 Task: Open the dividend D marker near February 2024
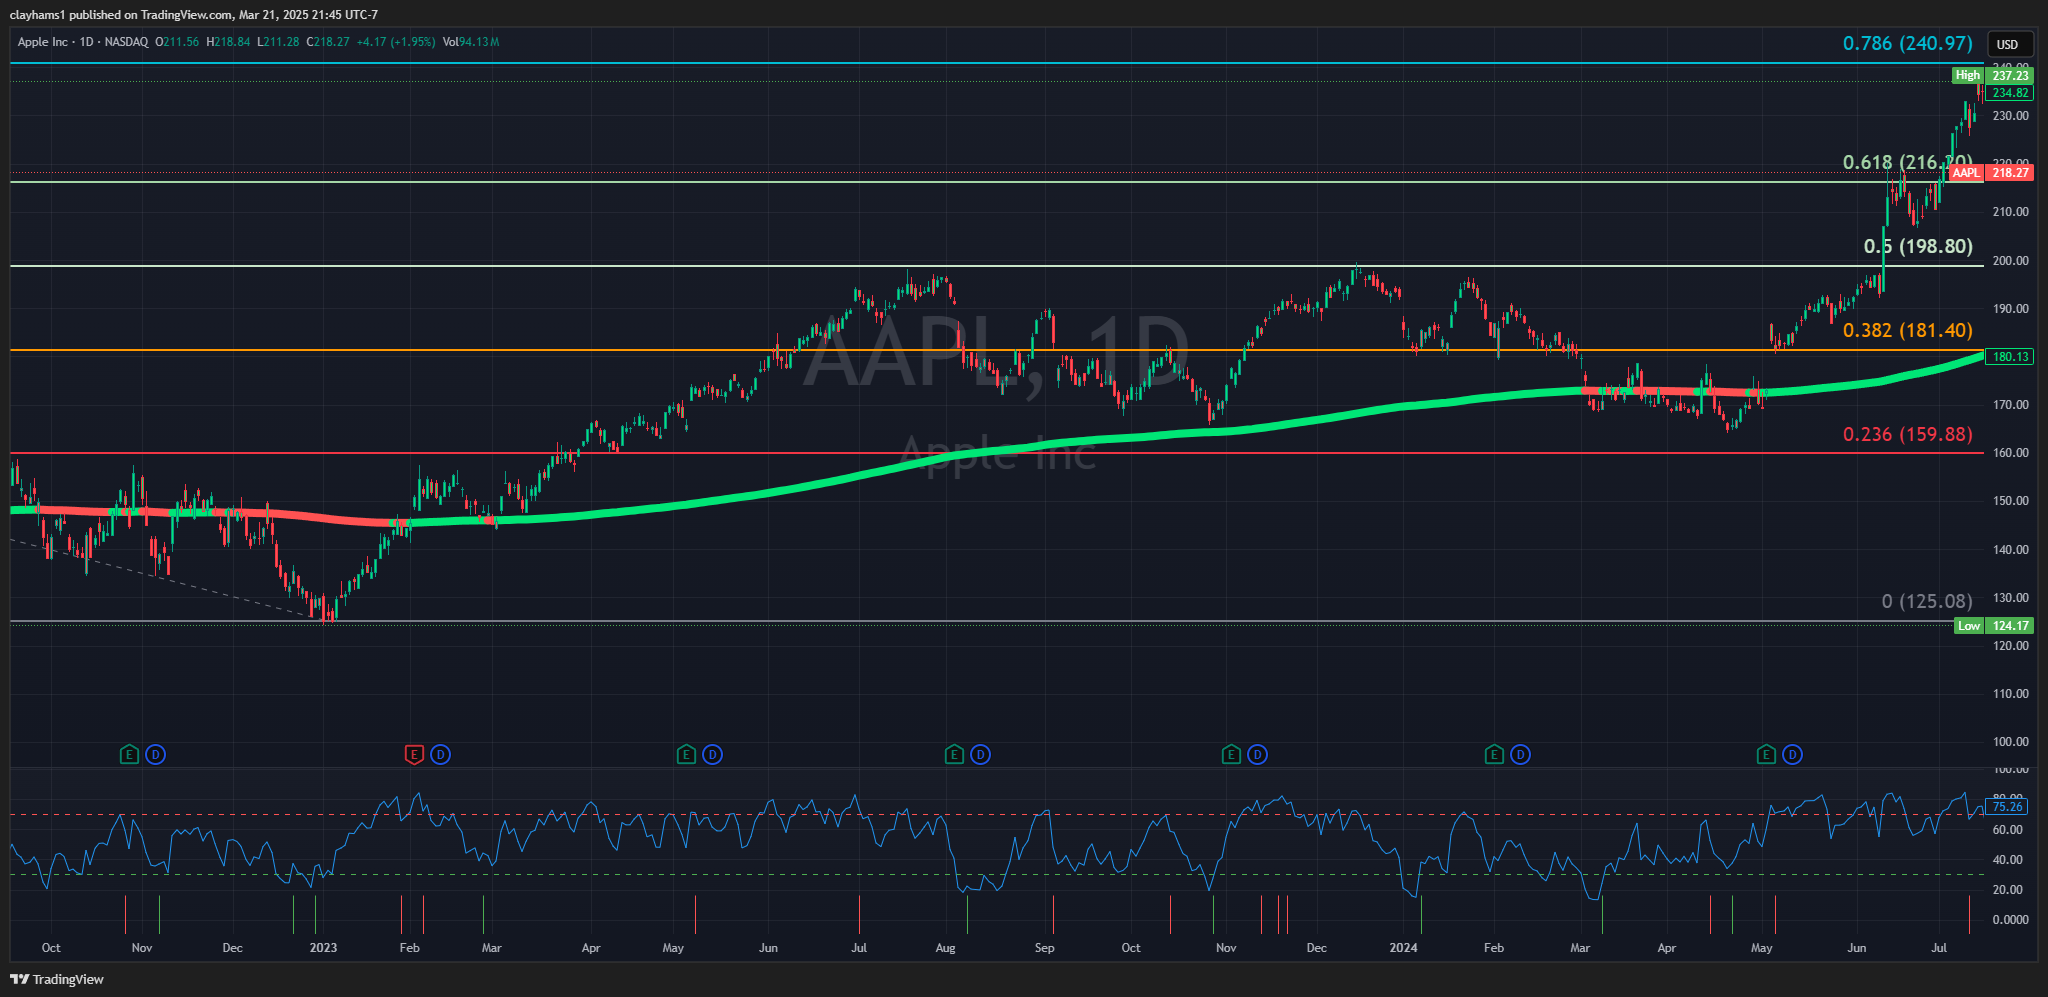click(x=1520, y=755)
